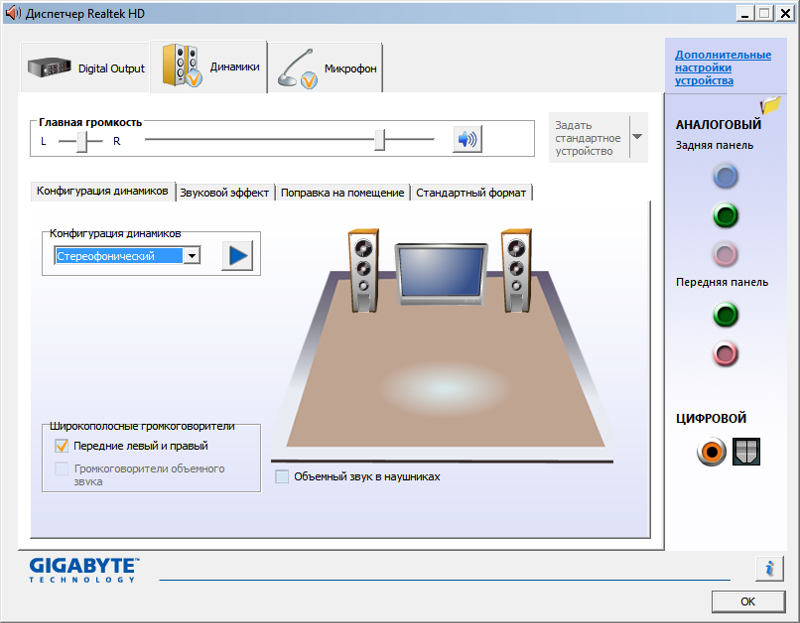Click the main volume slider handle
Viewport: 800px width, 623px height.
coord(379,140)
